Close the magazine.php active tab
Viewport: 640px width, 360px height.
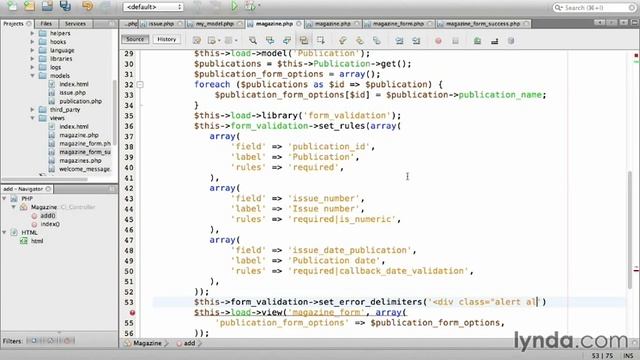[299, 24]
